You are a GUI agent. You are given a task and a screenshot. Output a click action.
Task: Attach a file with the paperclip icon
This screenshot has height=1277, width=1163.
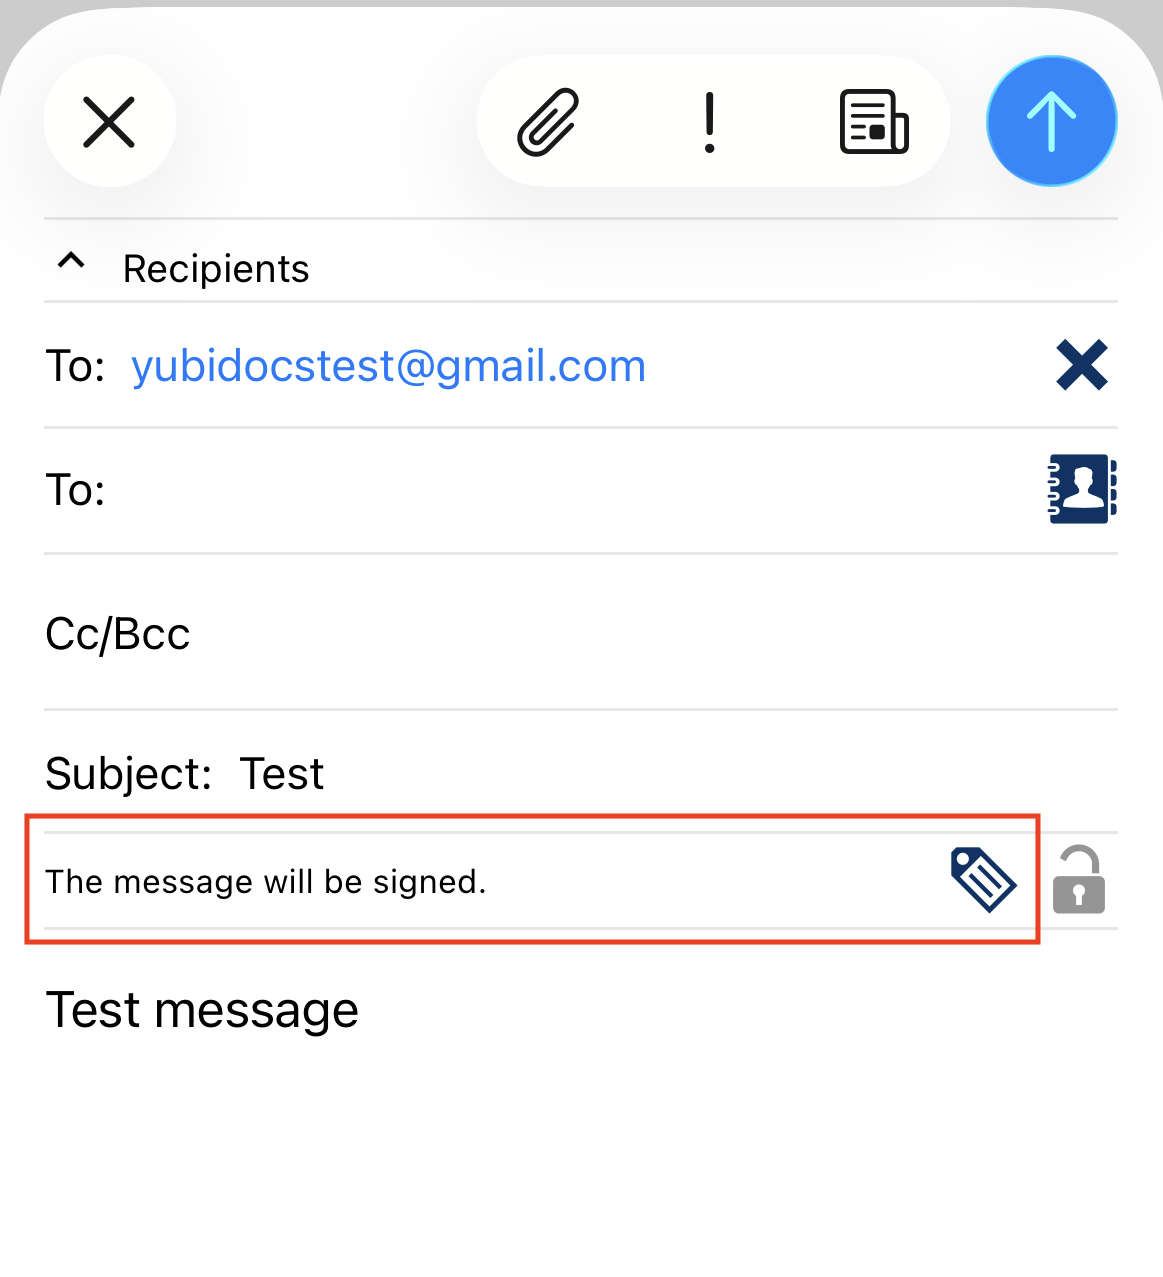tap(548, 122)
